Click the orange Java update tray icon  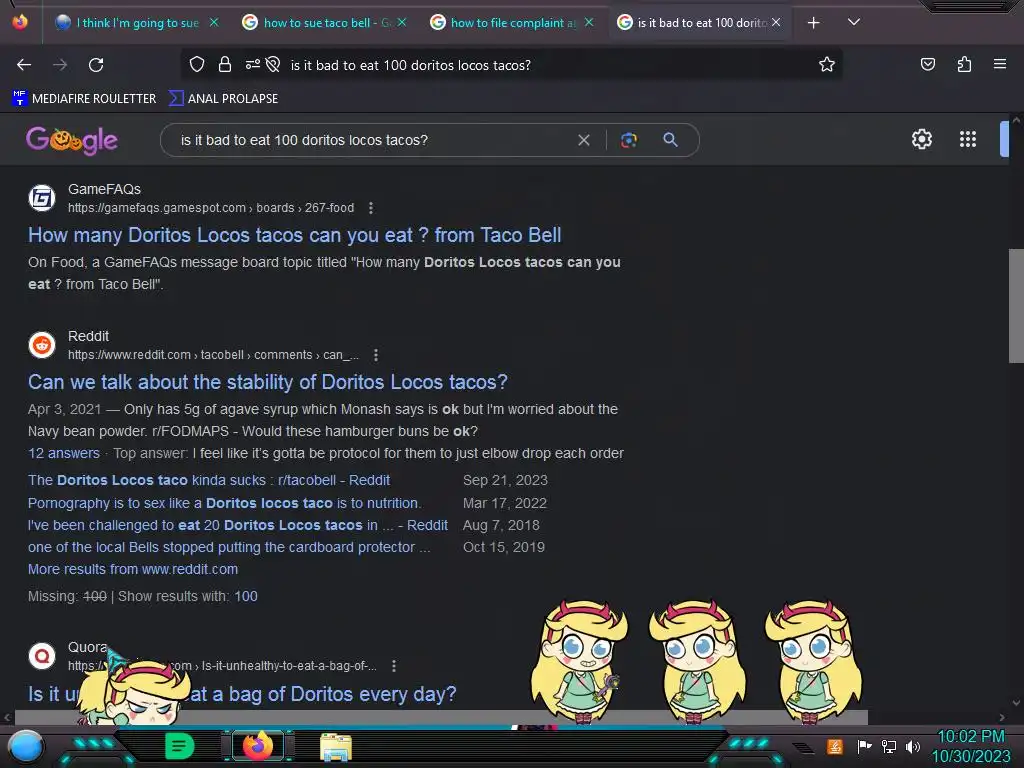click(834, 746)
